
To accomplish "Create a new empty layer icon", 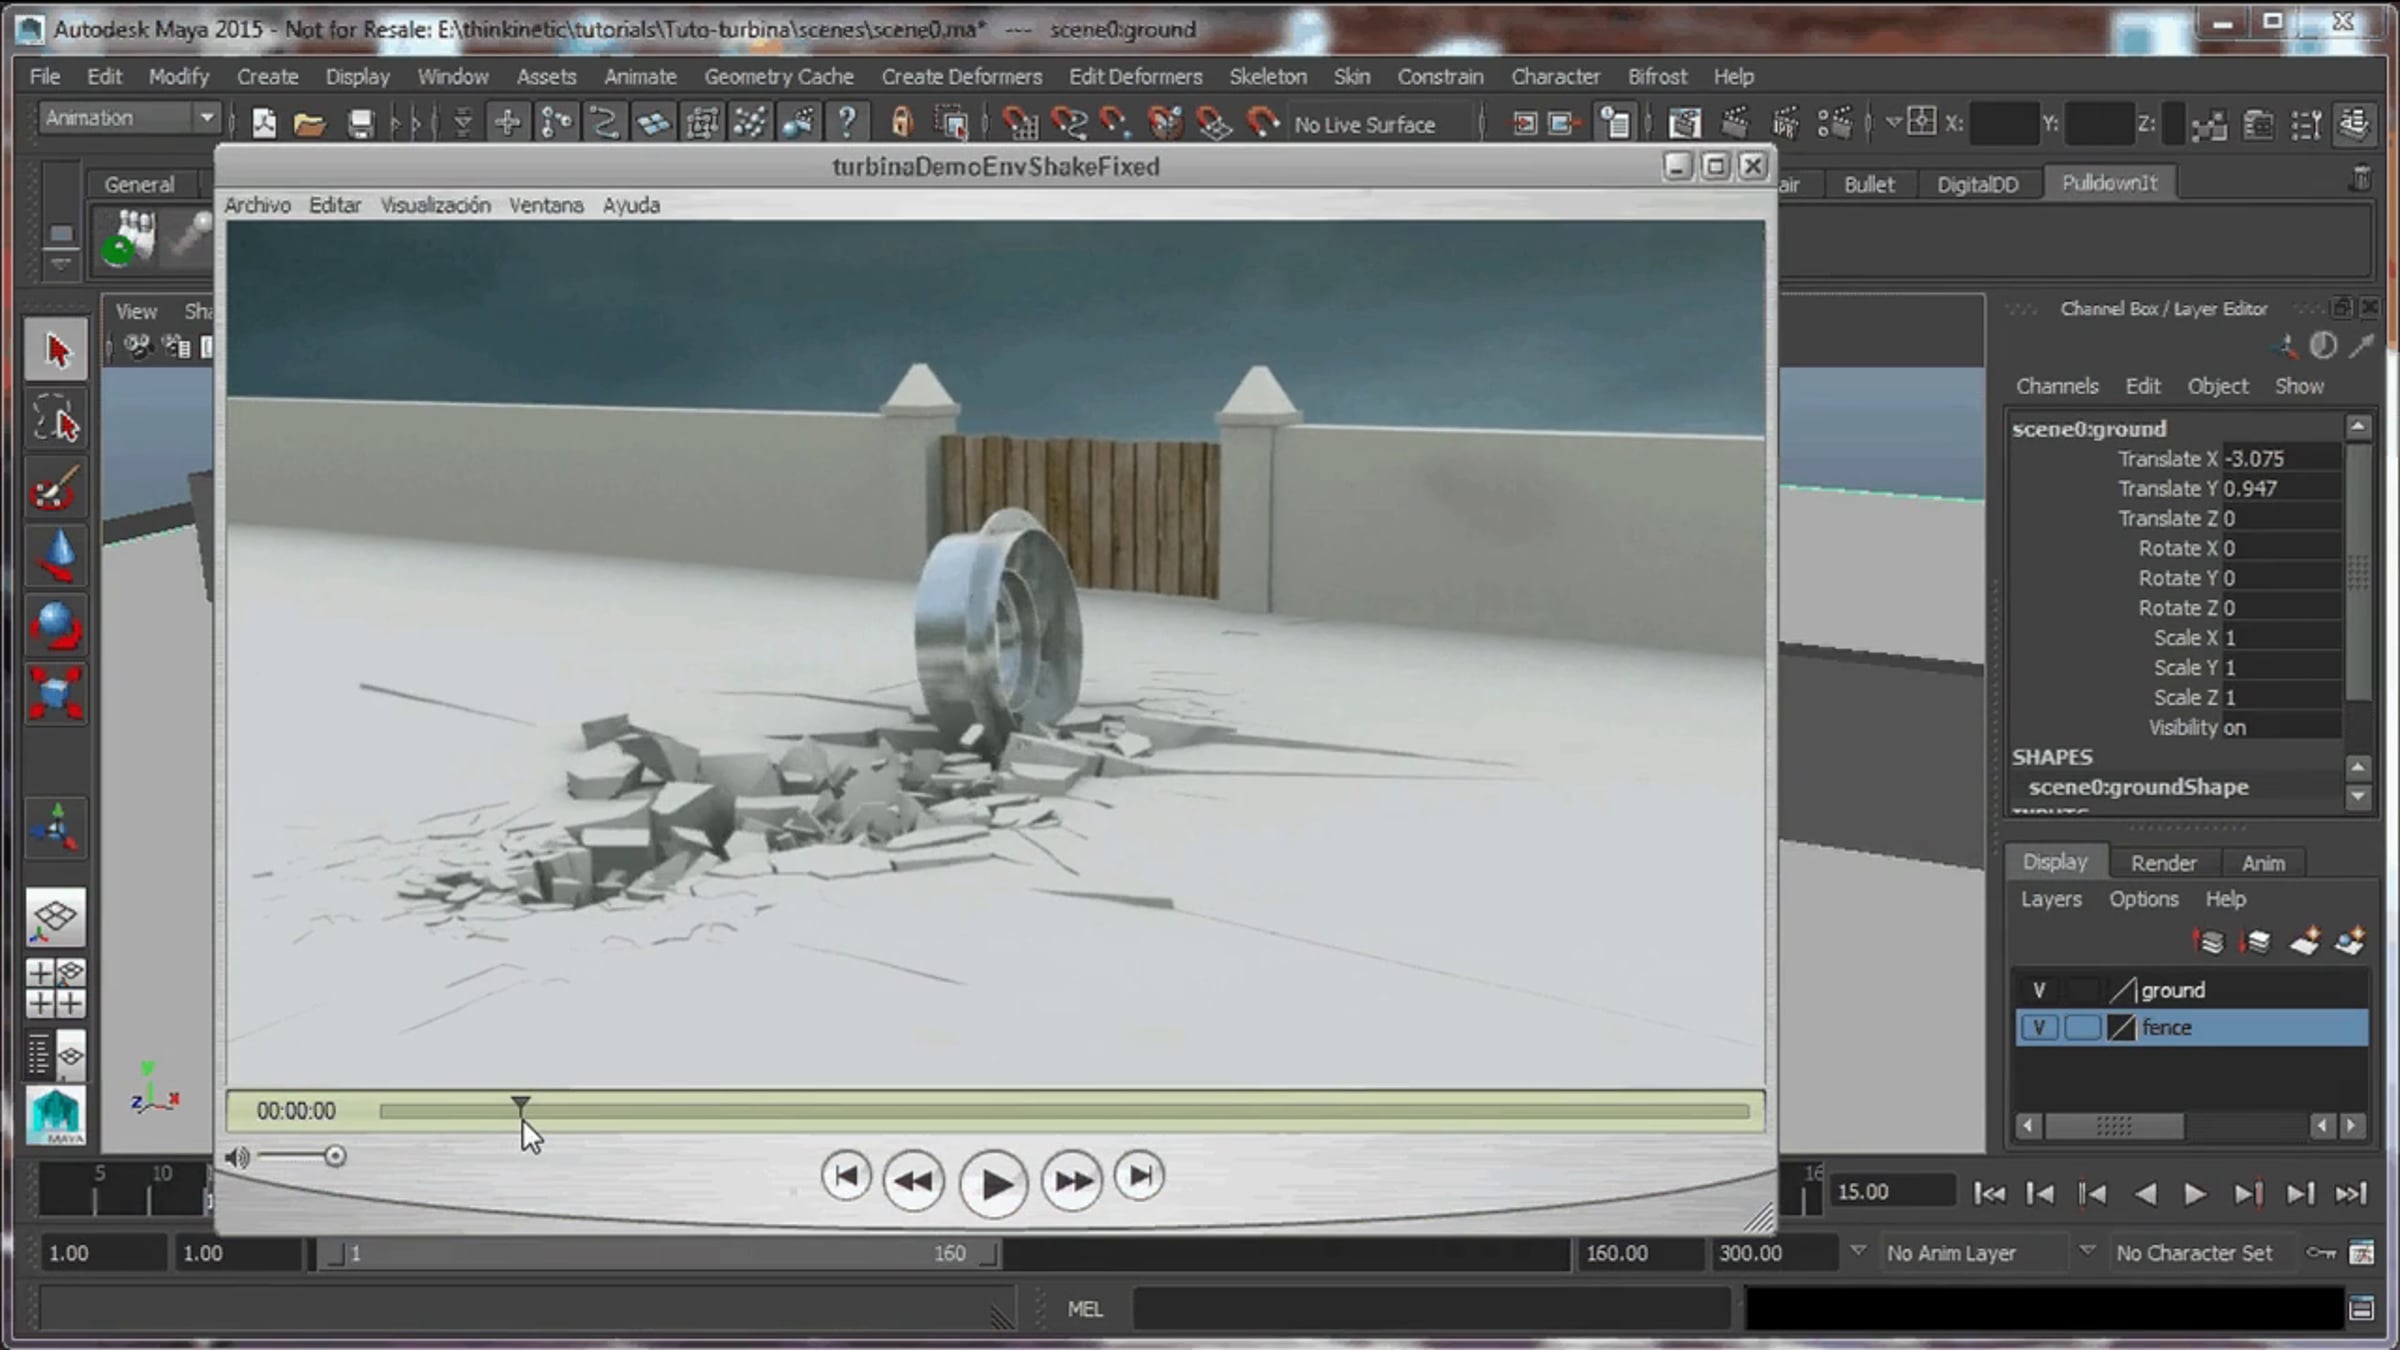I will 2305,942.
